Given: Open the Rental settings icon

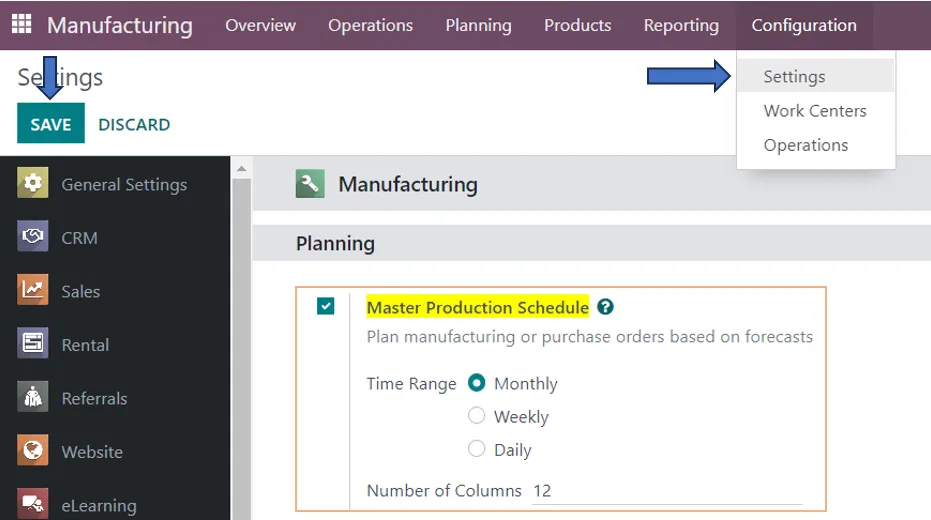Looking at the screenshot, I should [33, 343].
